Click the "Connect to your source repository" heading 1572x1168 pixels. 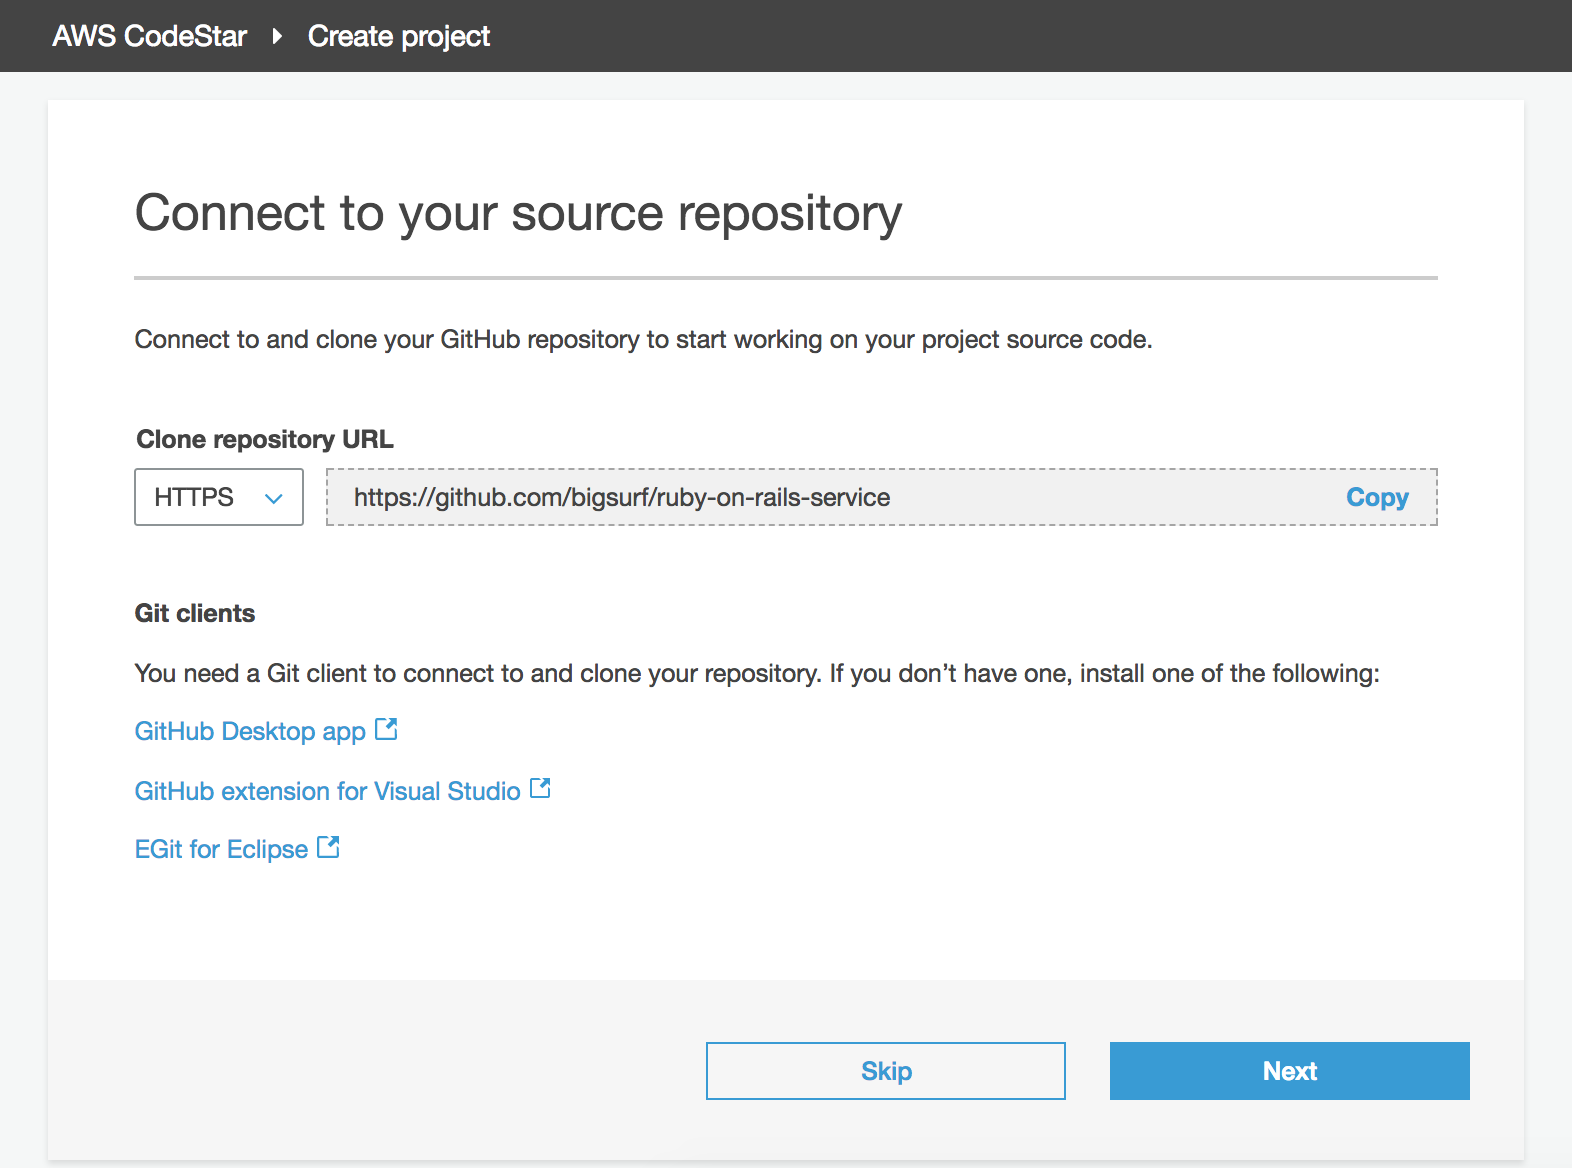coord(518,213)
